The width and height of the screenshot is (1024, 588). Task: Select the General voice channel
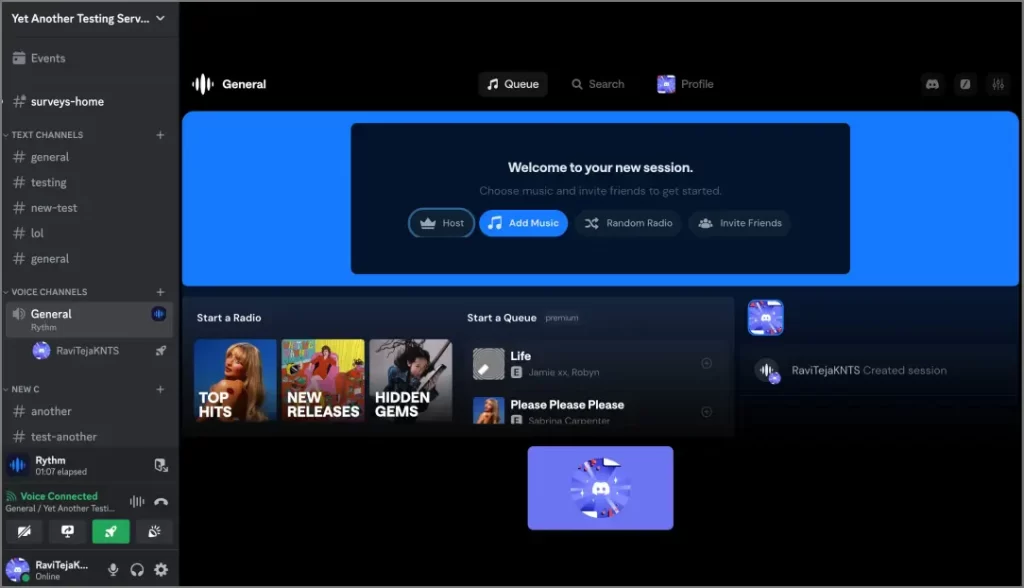[x=89, y=319]
